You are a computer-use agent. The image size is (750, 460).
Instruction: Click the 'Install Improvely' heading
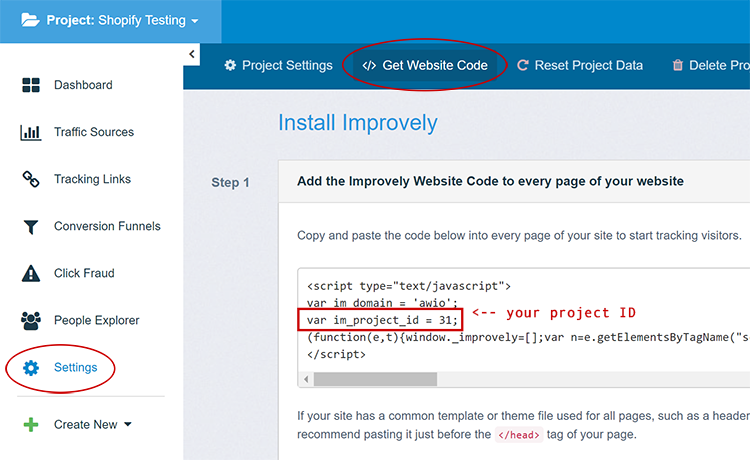tap(358, 123)
